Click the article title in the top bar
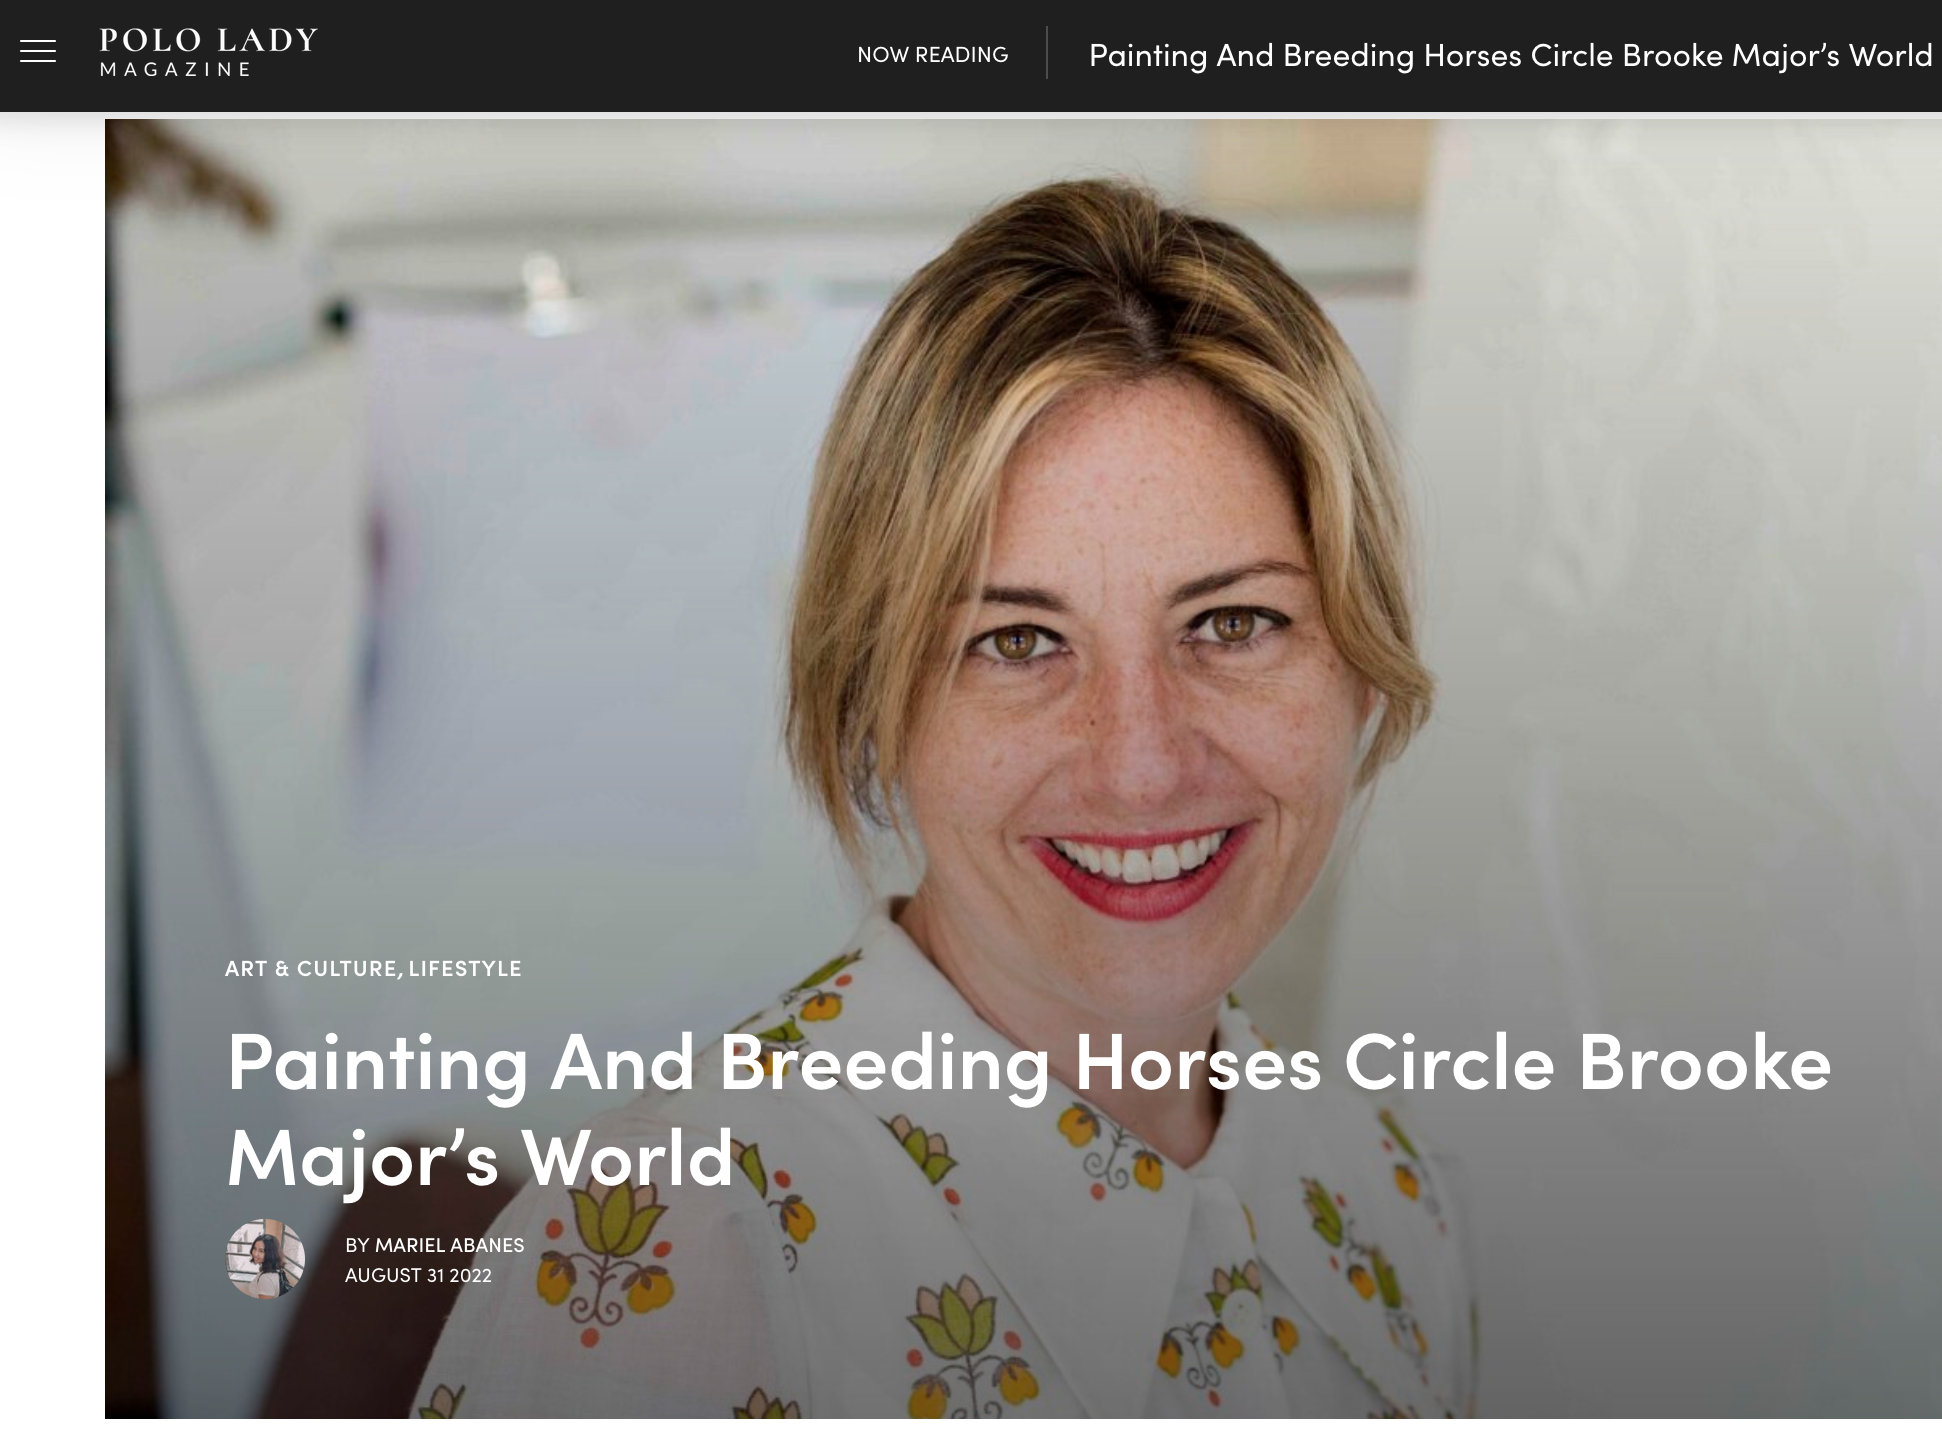 click(x=1510, y=55)
